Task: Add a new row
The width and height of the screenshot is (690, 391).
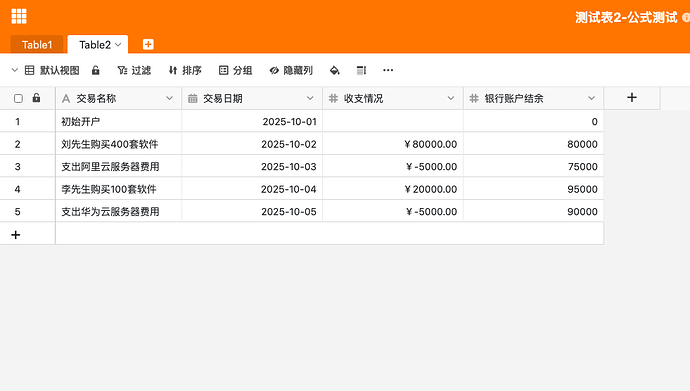Action: pyautogui.click(x=16, y=235)
